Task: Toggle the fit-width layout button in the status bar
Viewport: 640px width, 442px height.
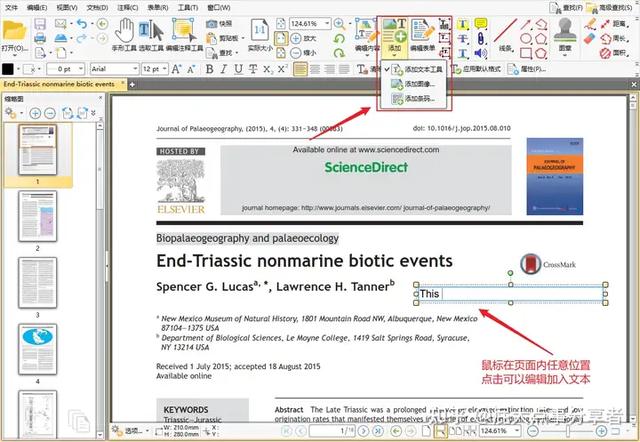Action: 440,431
